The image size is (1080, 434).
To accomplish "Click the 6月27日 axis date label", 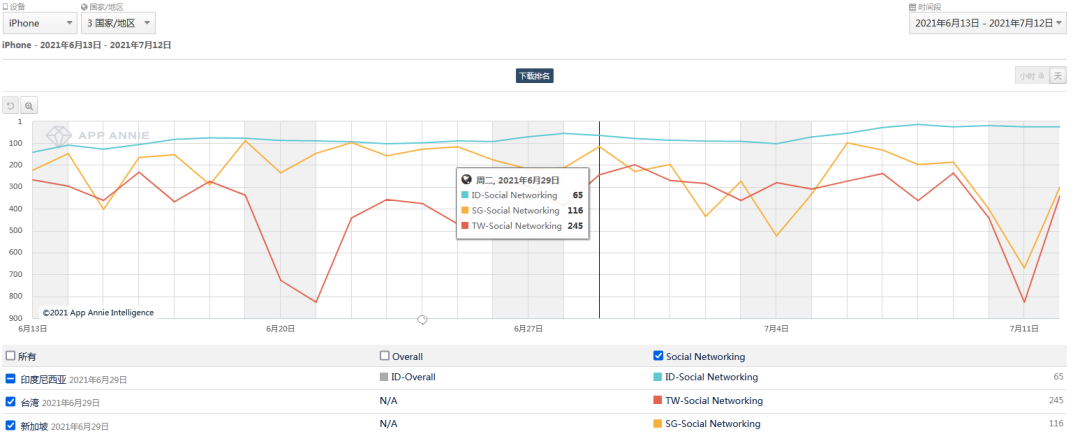I will tap(528, 329).
